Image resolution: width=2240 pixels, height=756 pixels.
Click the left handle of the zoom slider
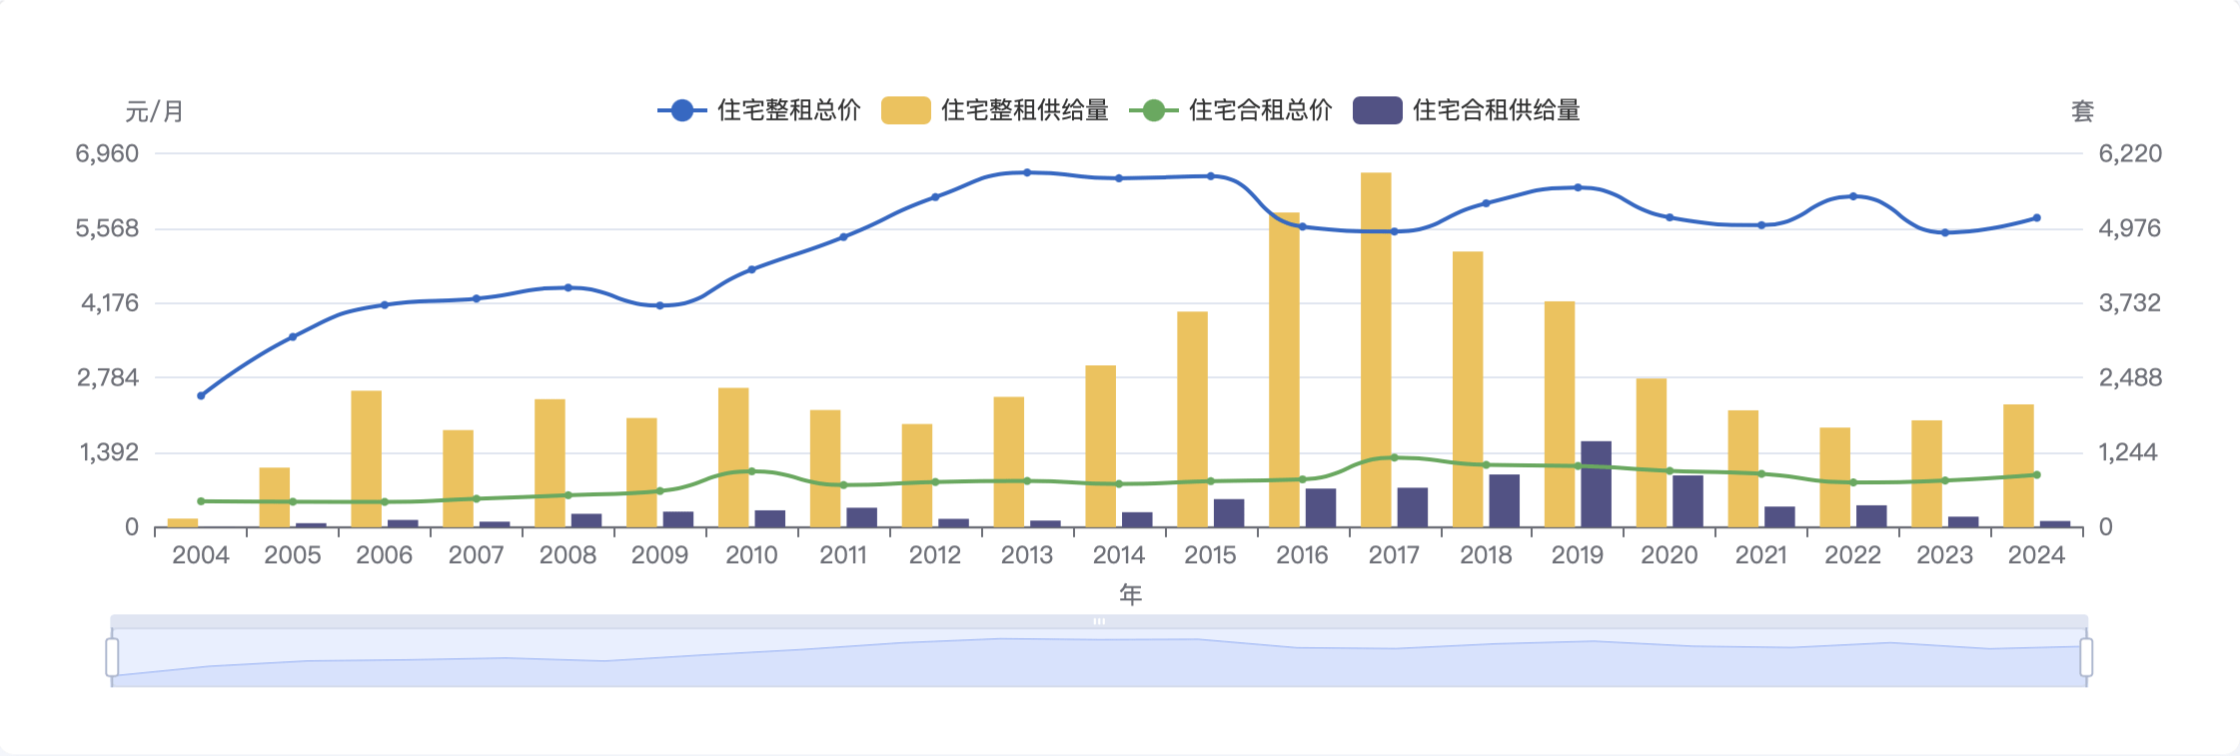112,657
